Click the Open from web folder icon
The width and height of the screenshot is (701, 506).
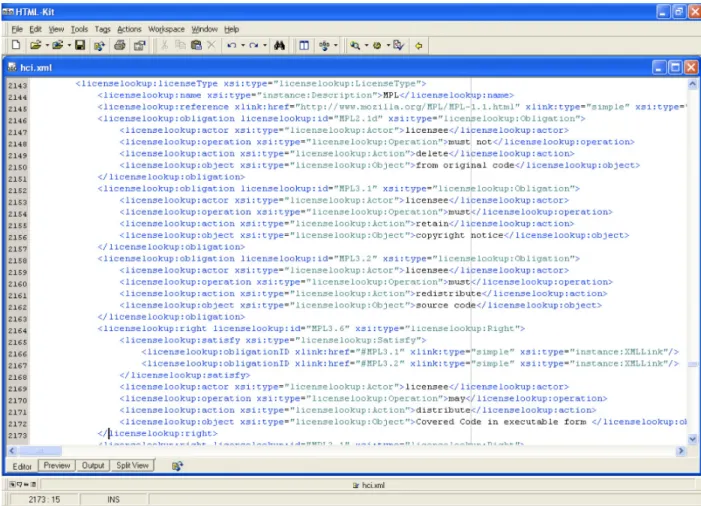(x=57, y=45)
